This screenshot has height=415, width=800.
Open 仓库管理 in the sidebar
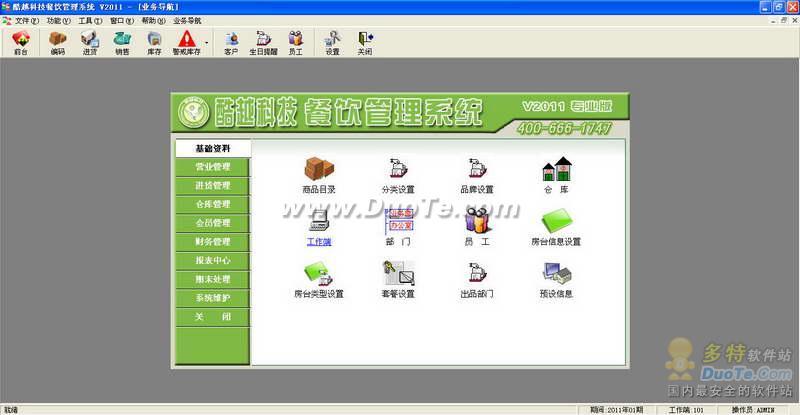pos(213,205)
